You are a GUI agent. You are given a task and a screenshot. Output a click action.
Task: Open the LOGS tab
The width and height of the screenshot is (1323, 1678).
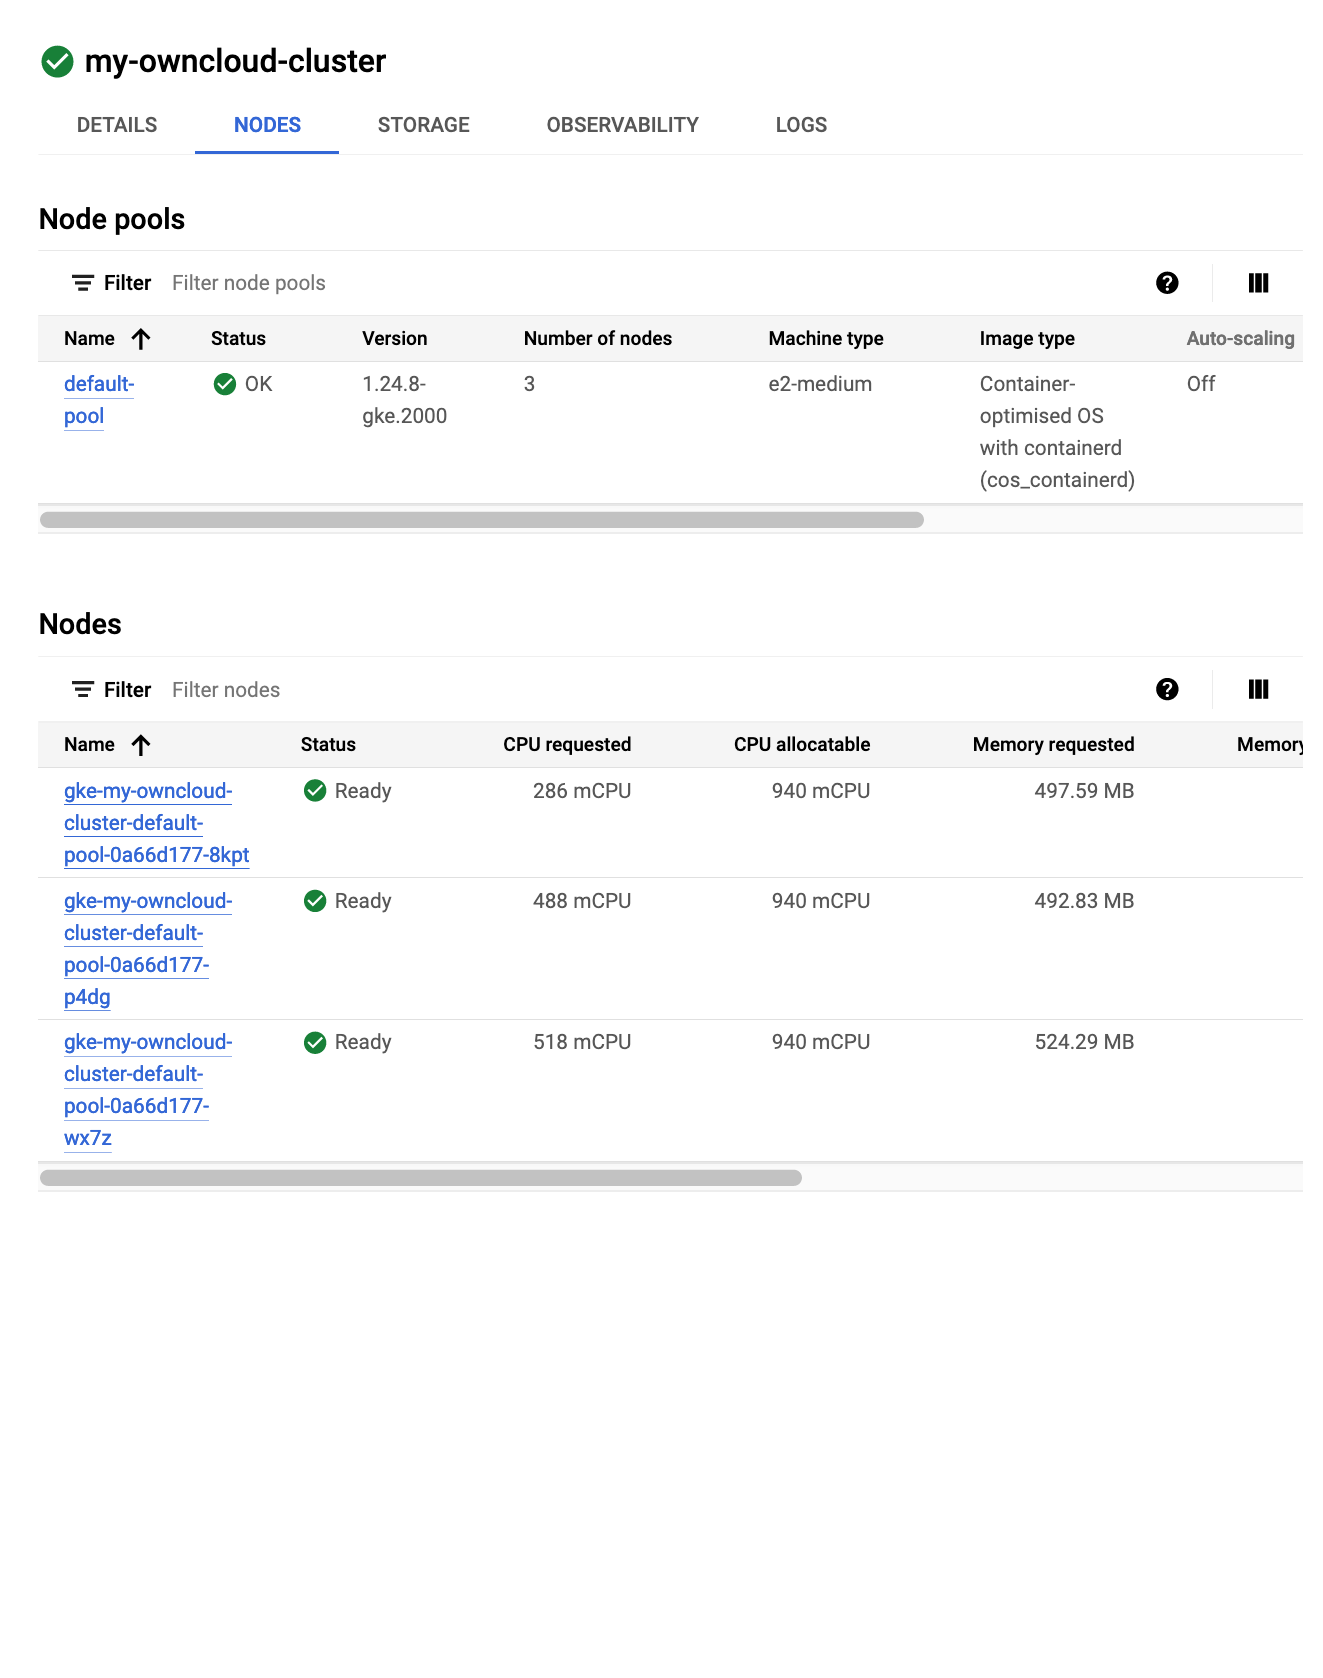click(x=801, y=125)
